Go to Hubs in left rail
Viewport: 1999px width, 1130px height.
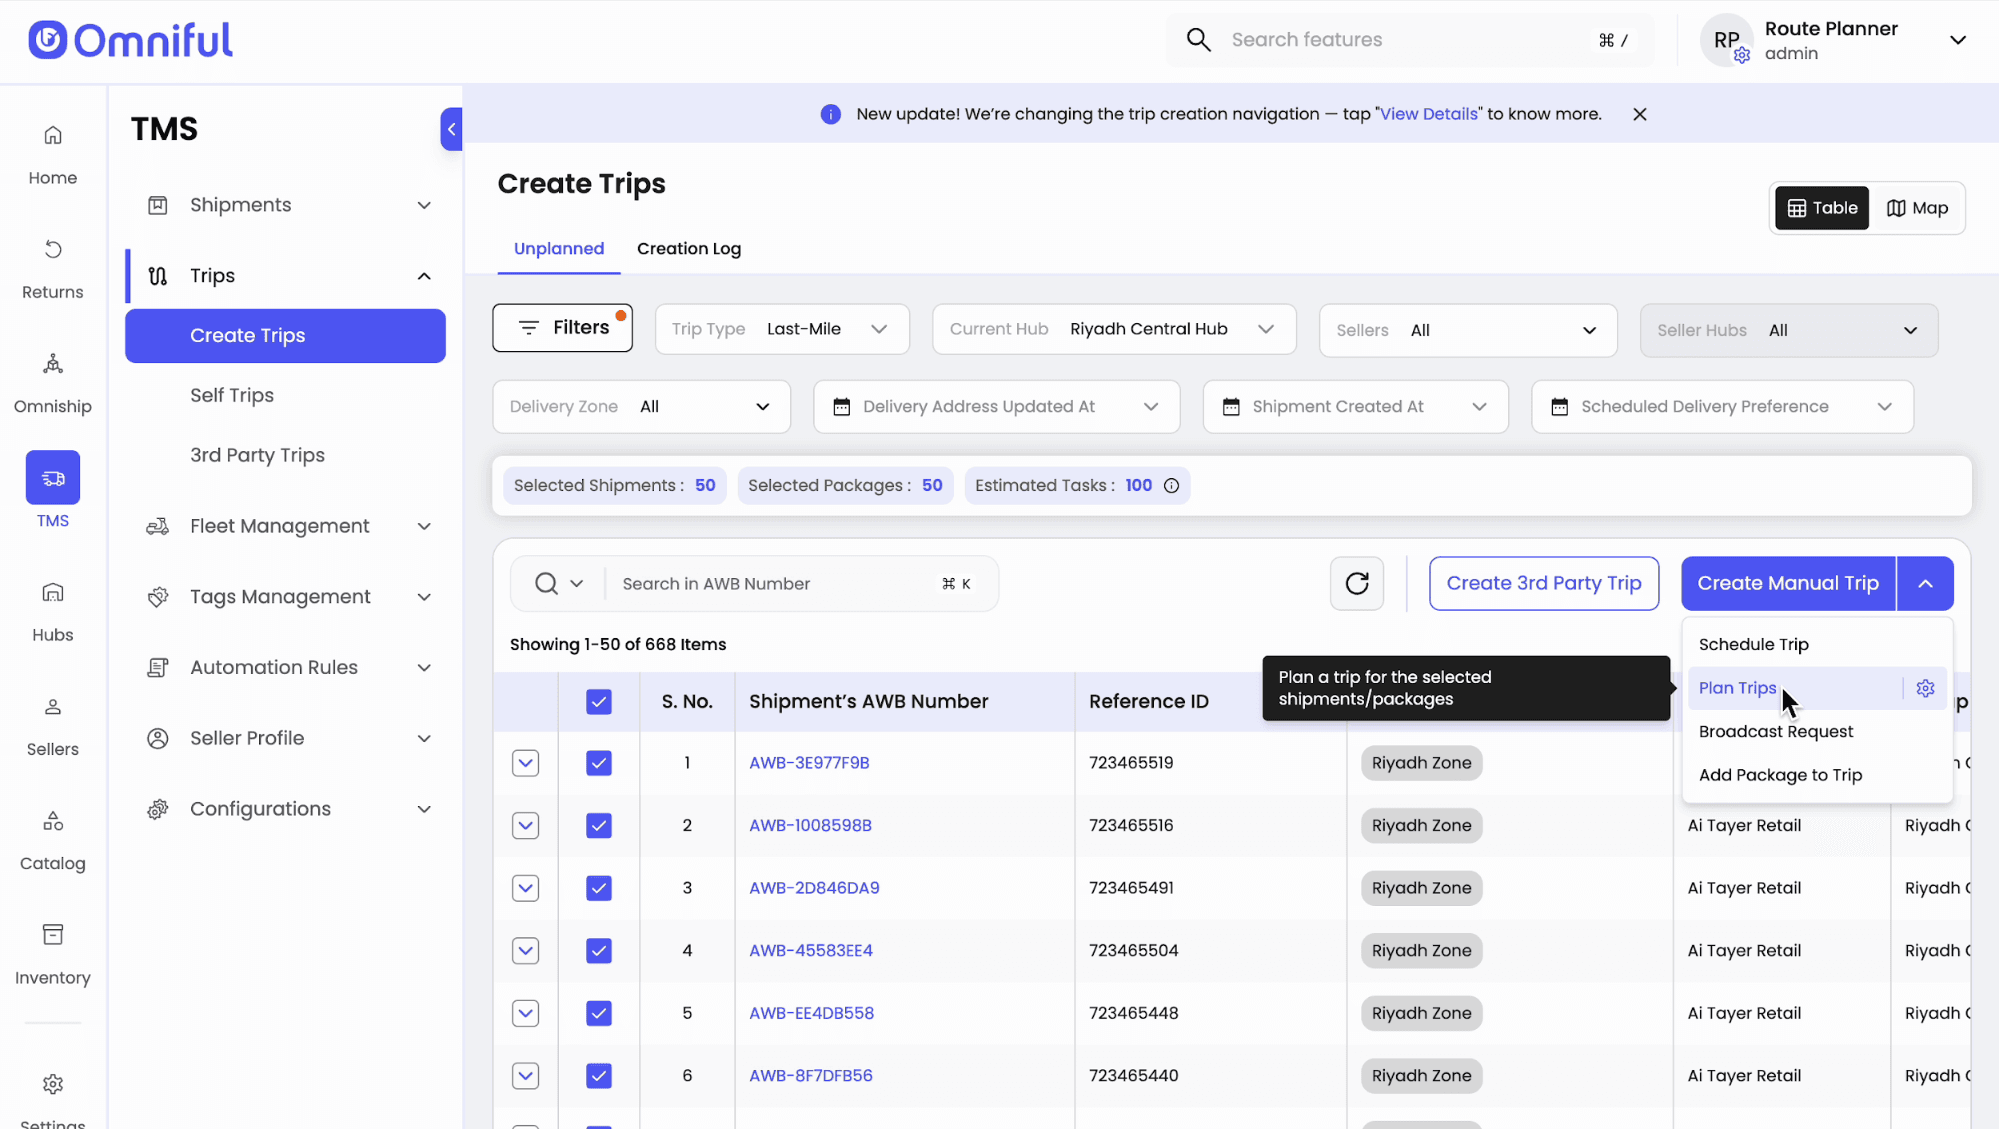point(53,610)
